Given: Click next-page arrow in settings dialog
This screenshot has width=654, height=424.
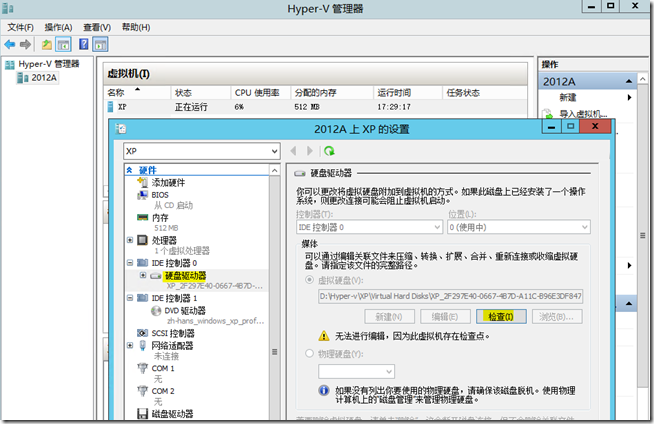Looking at the screenshot, I should tap(309, 151).
